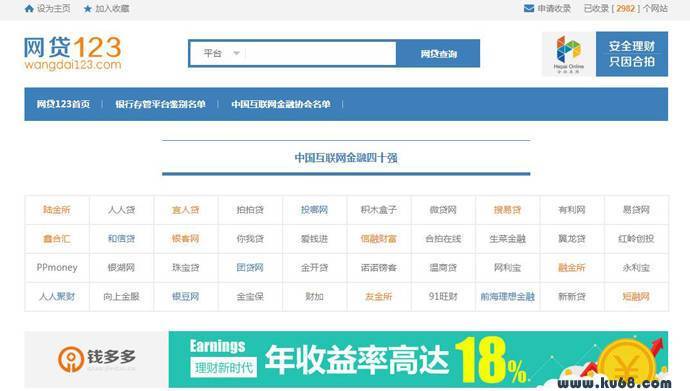Open the PPmoney platform link
Screen dimensions: 690x391
tap(57, 267)
